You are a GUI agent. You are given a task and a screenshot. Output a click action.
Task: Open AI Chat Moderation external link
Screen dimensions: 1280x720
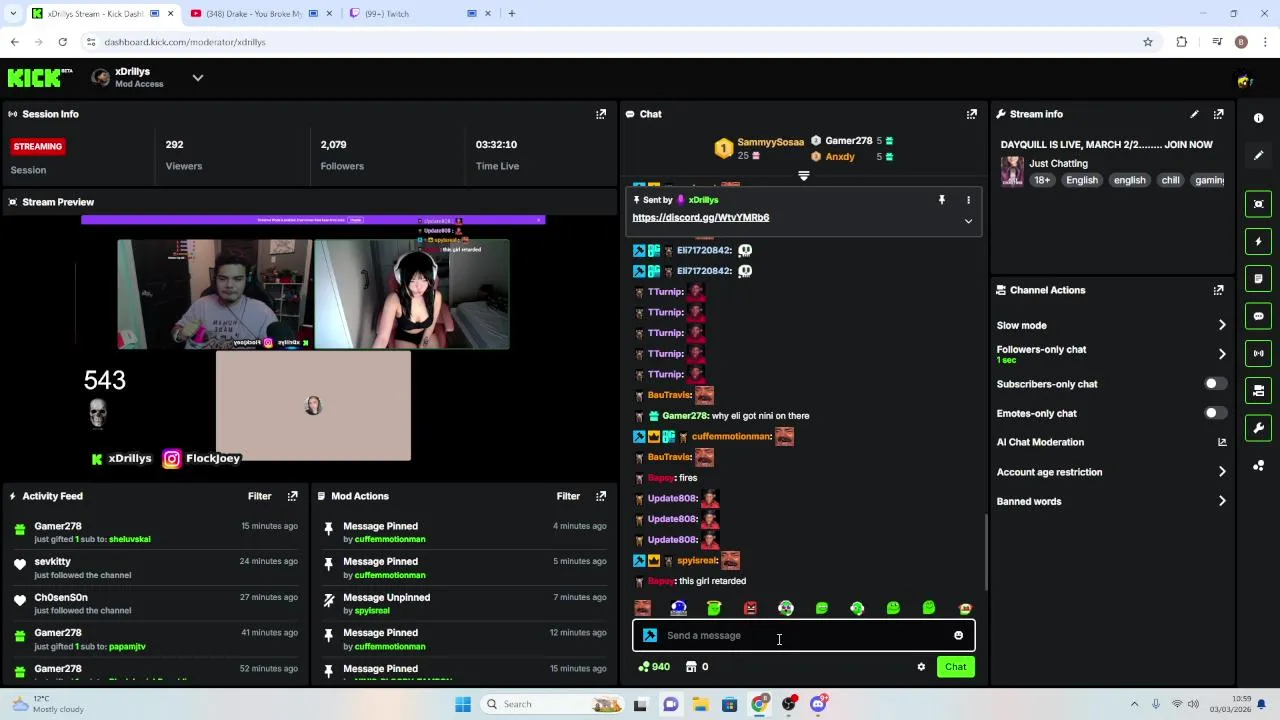tap(1222, 442)
